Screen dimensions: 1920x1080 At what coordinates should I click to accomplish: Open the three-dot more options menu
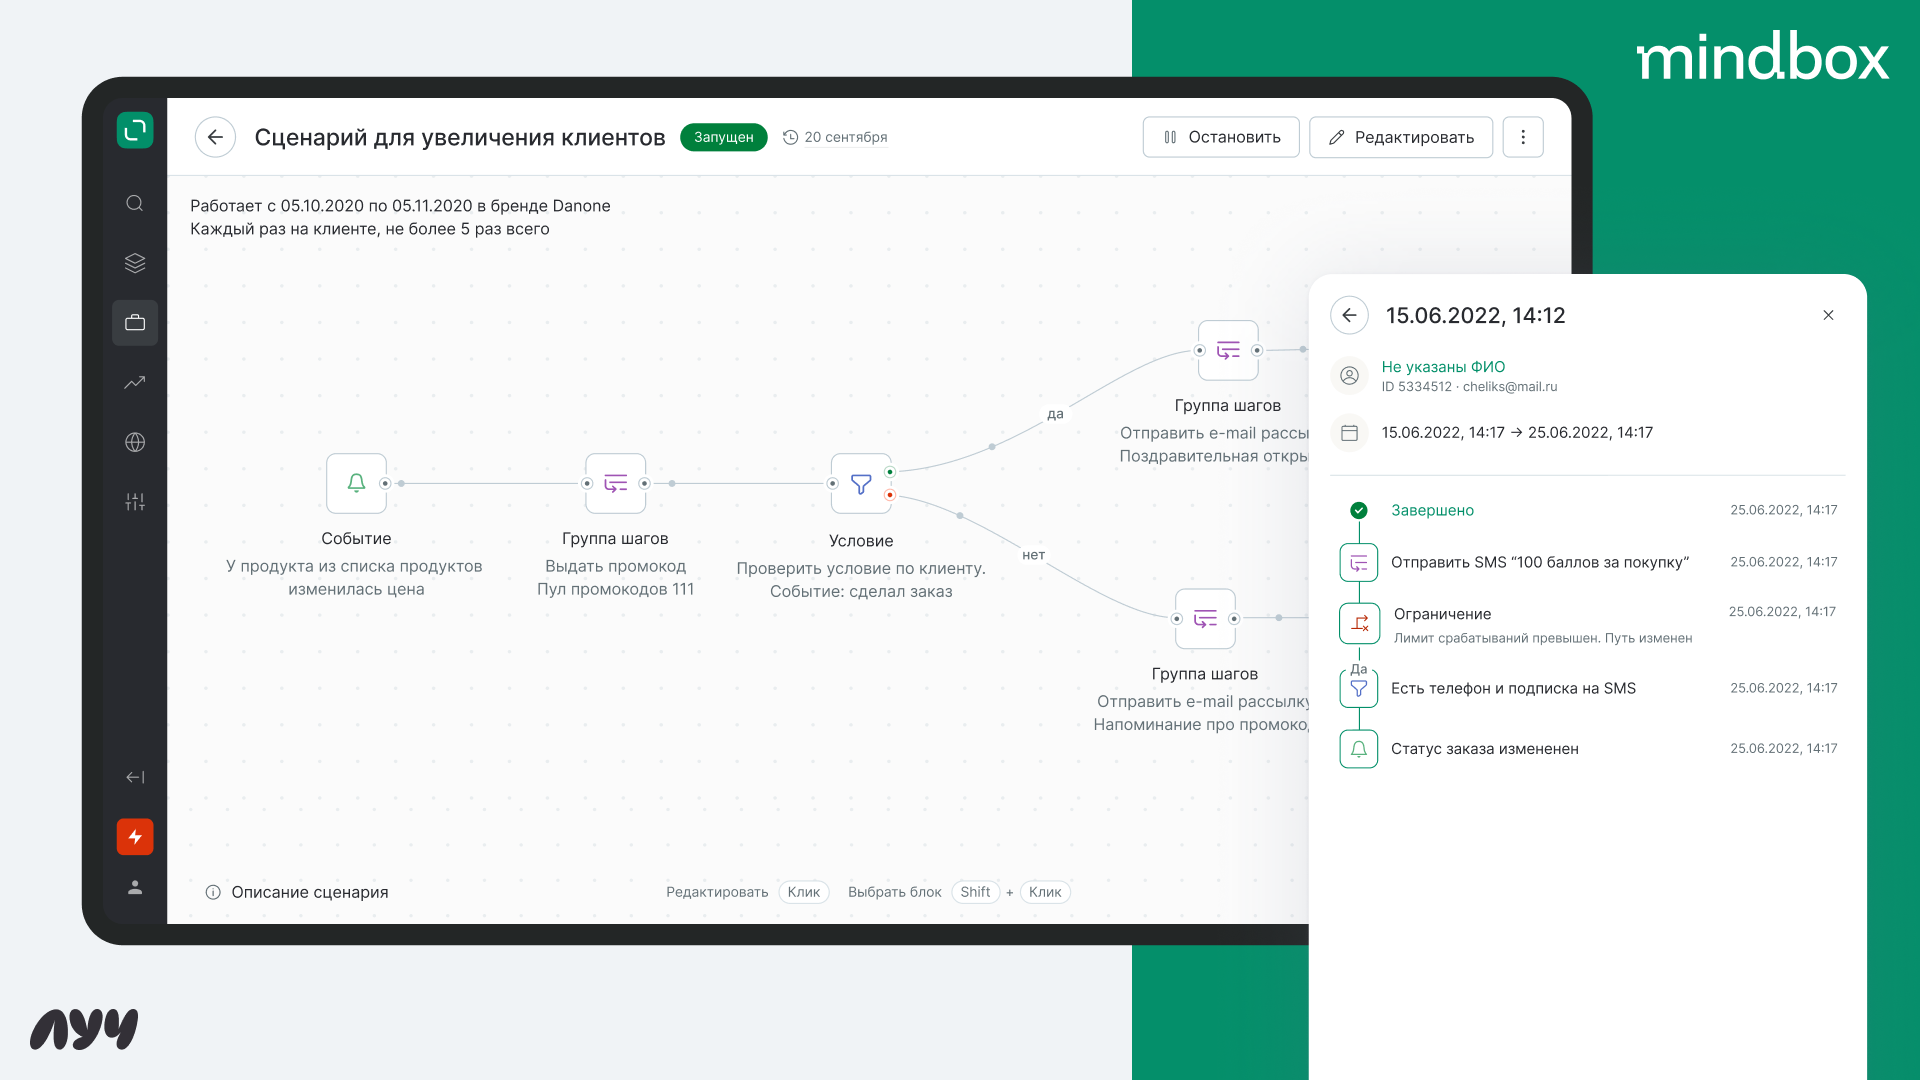(1523, 137)
